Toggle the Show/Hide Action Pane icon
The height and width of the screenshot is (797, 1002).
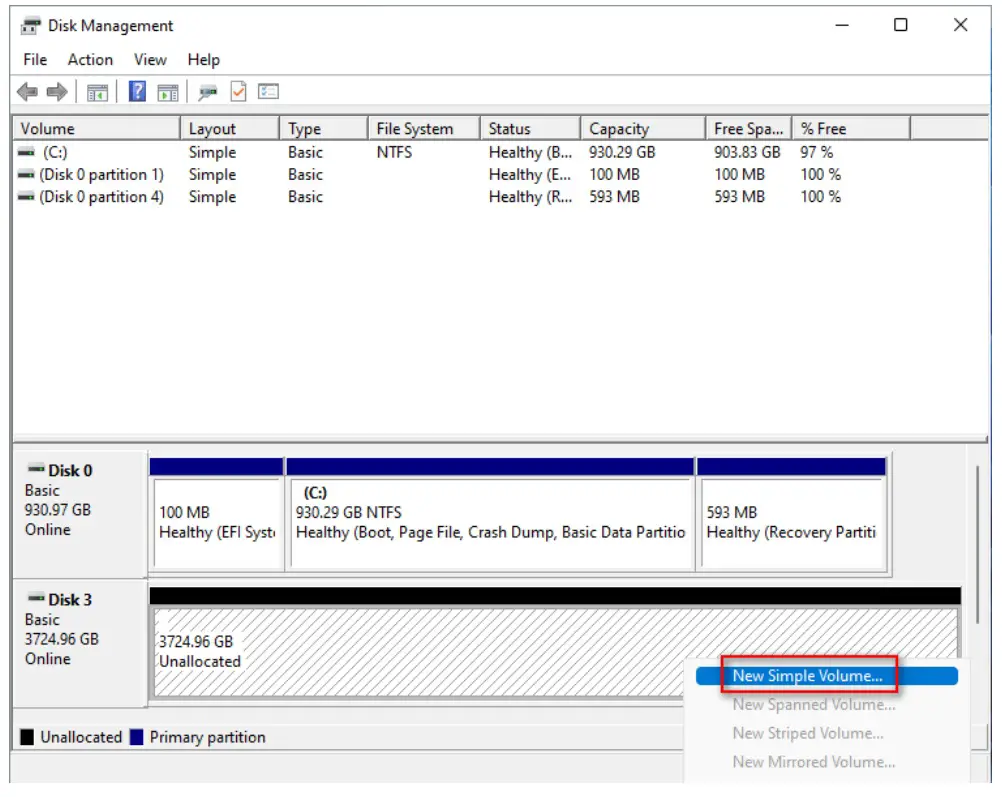pos(168,92)
